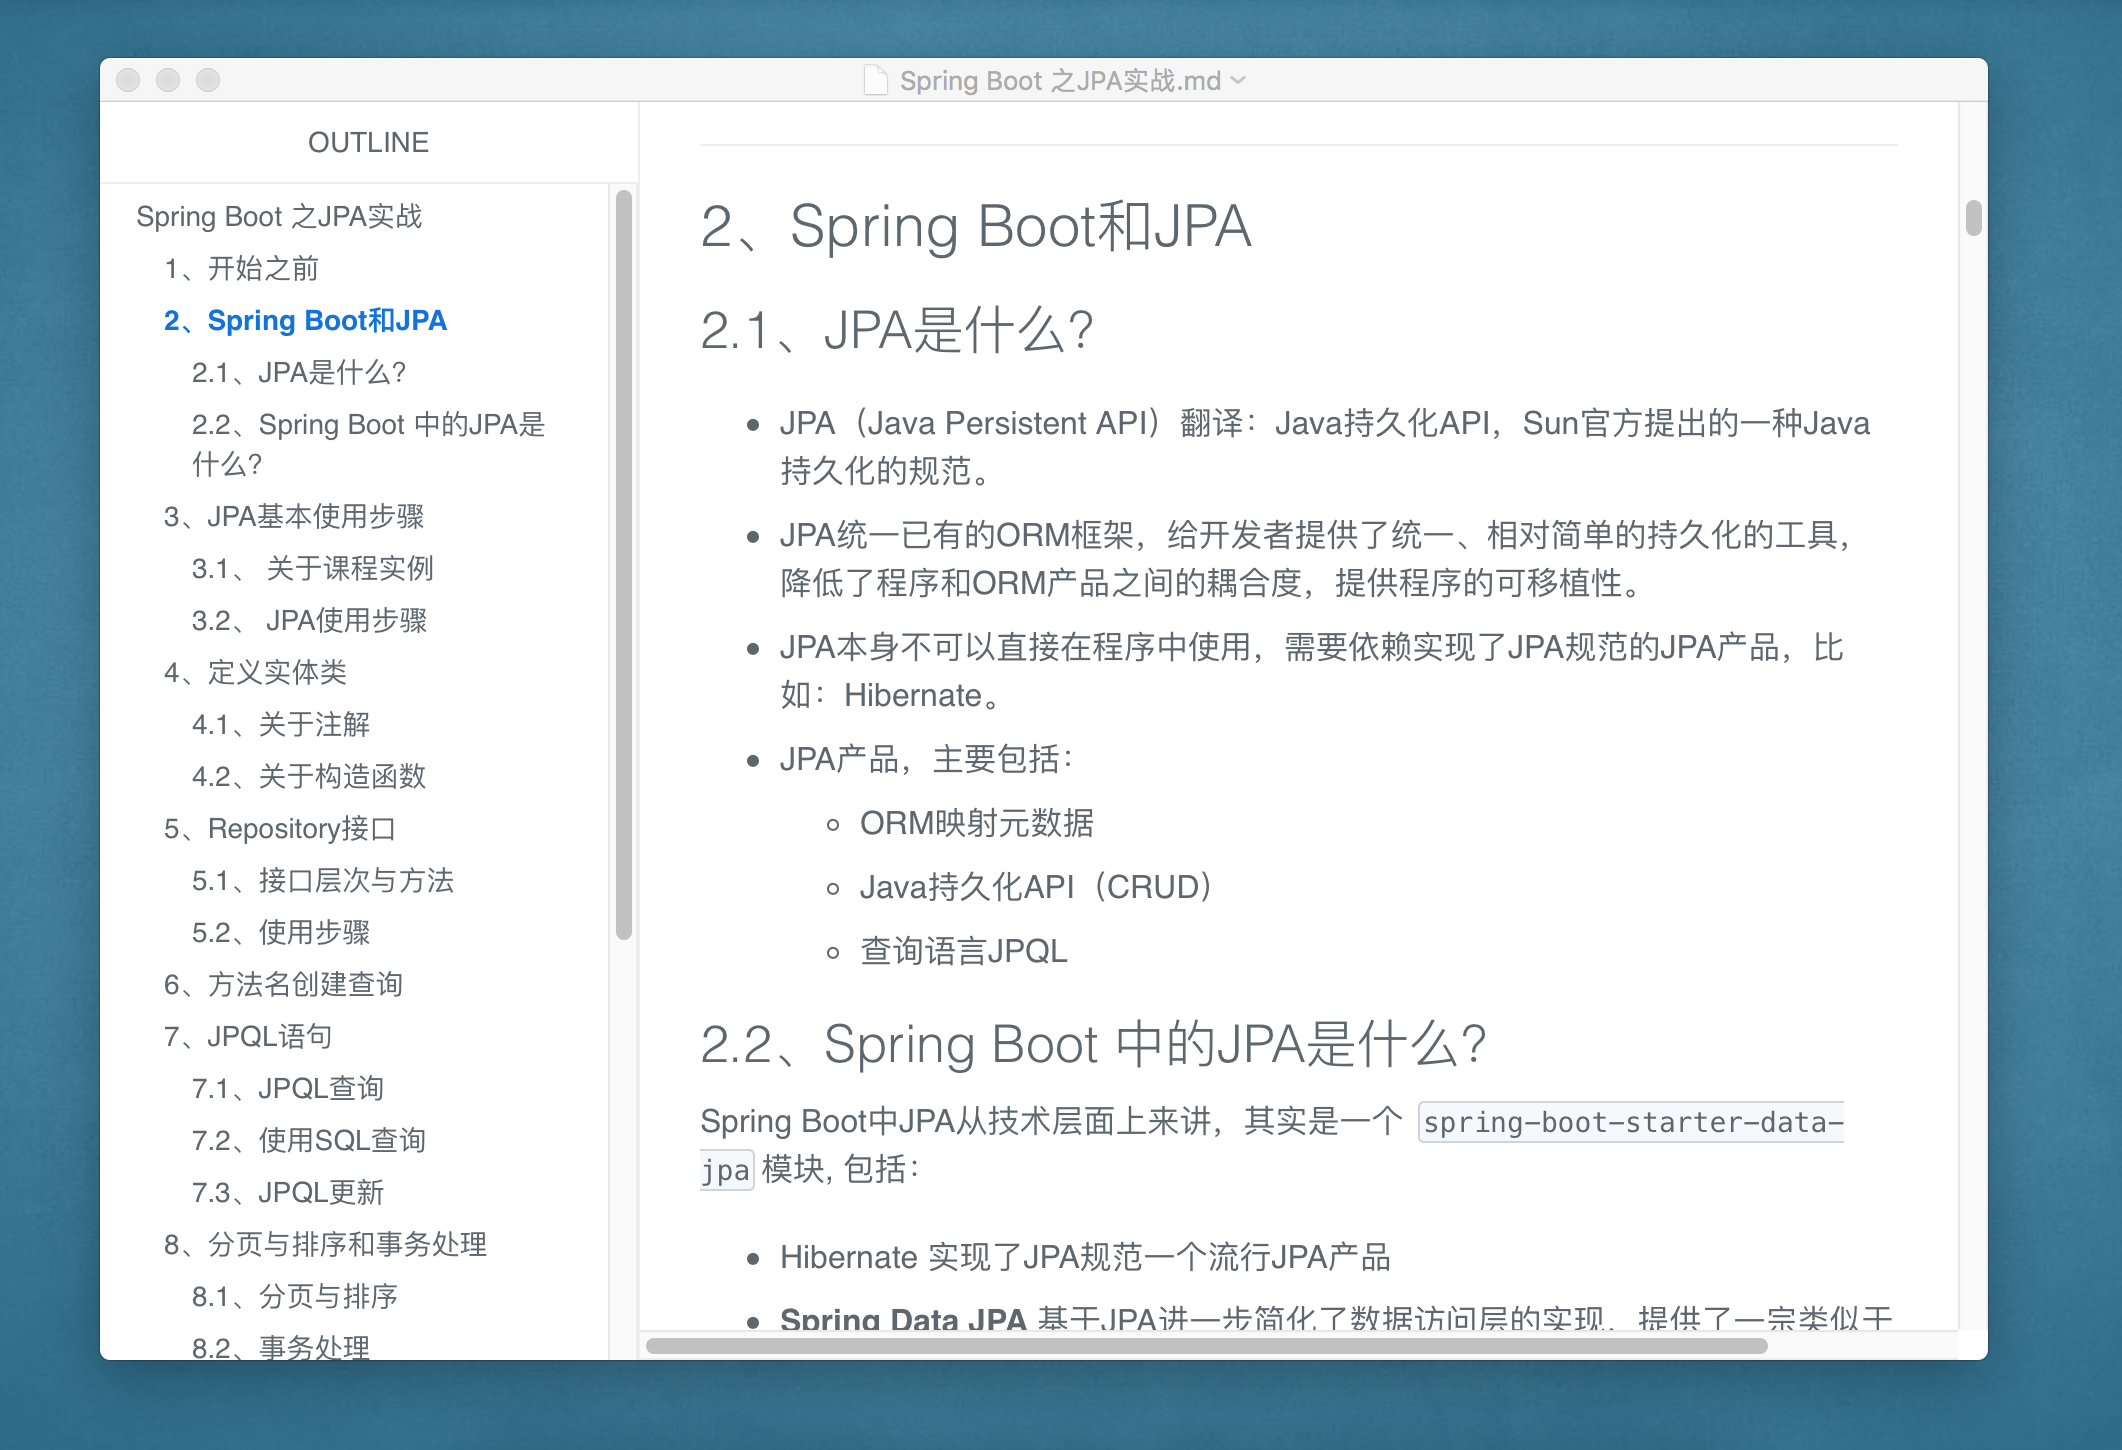Select outline item '7.3、JPQL更新'
This screenshot has width=2122, height=1450.
tap(288, 1192)
